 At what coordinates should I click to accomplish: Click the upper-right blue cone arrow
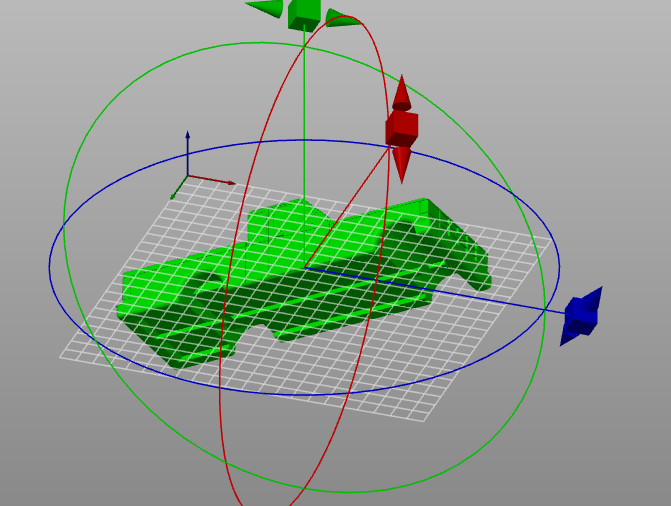(594, 298)
